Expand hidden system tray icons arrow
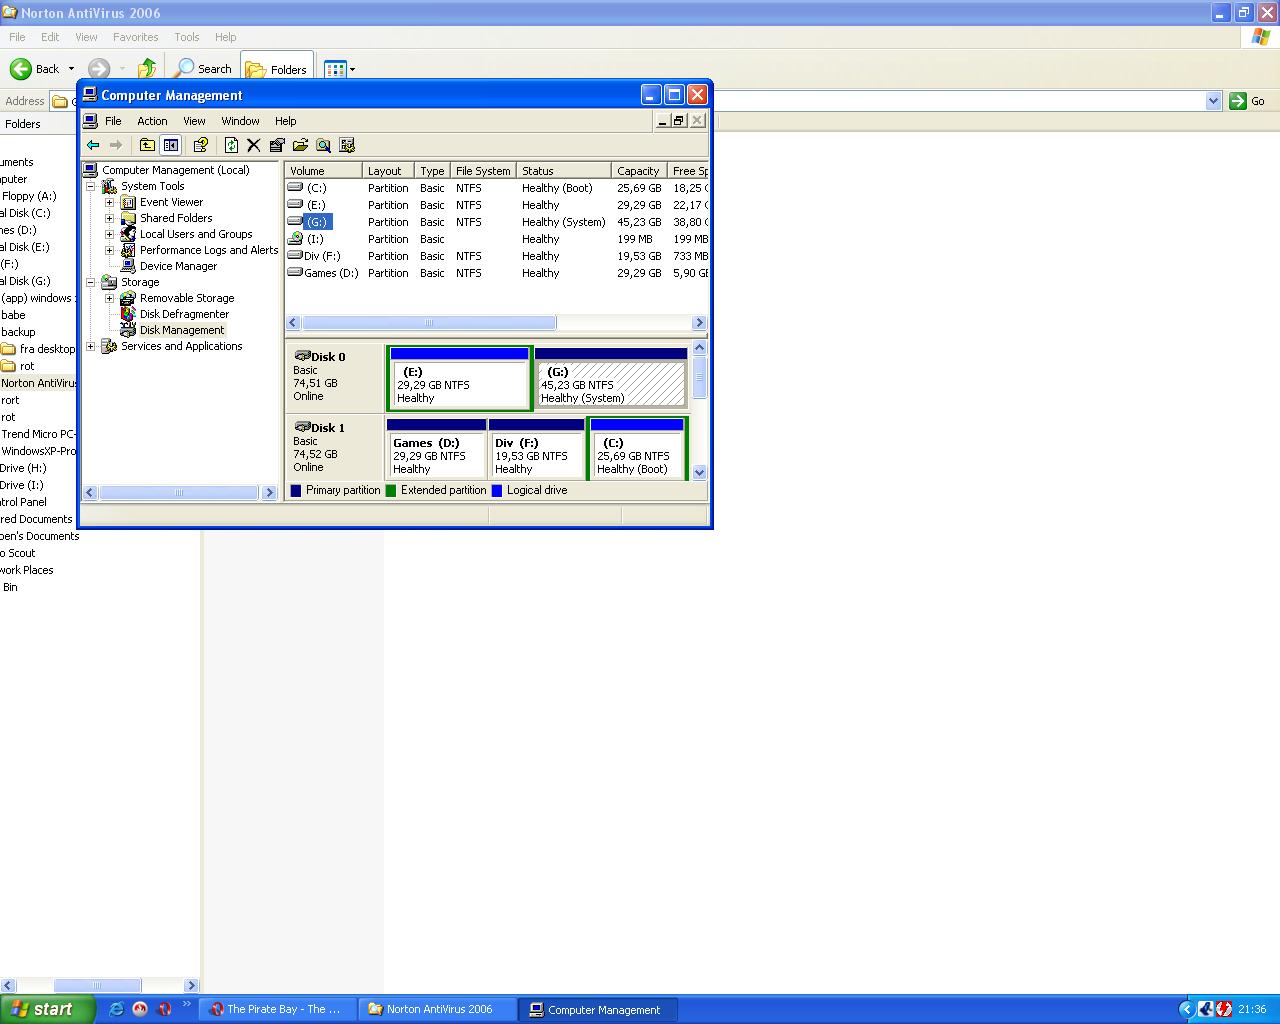The width and height of the screenshot is (1280, 1024). click(x=1187, y=1009)
